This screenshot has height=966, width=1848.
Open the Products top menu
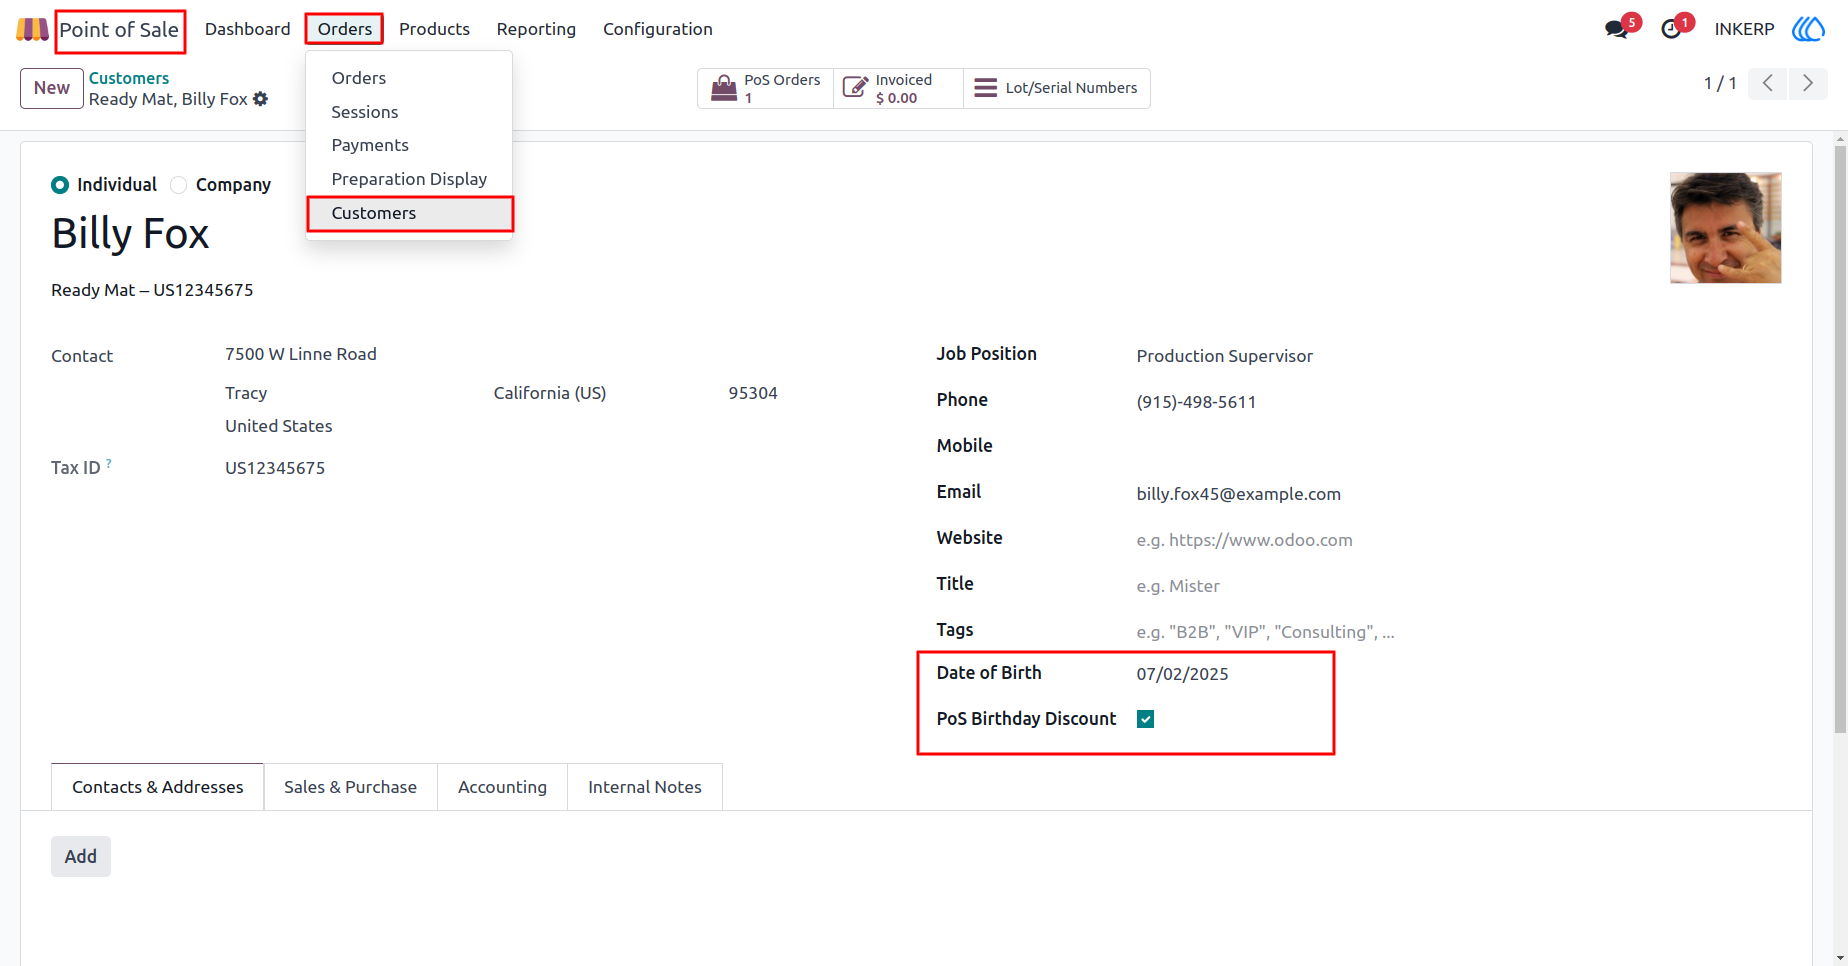(434, 29)
